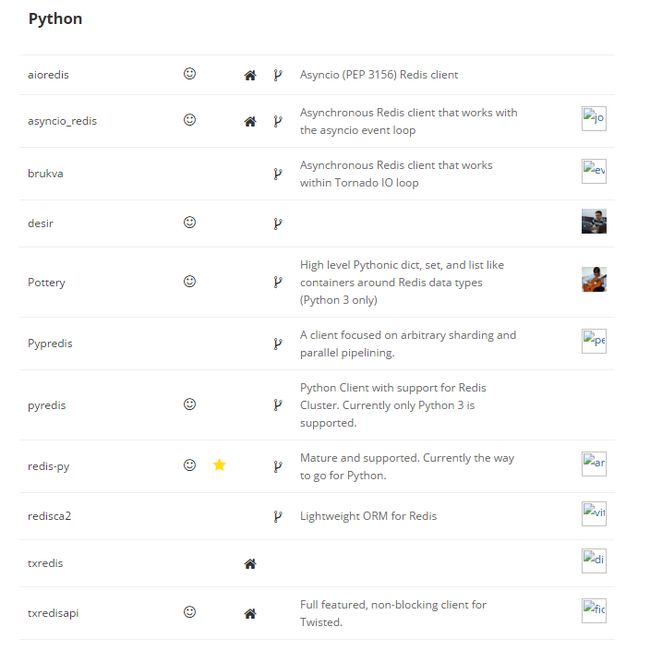The height and width of the screenshot is (663, 650).
Task: Click the smiley icon next to desir
Action: tap(189, 222)
